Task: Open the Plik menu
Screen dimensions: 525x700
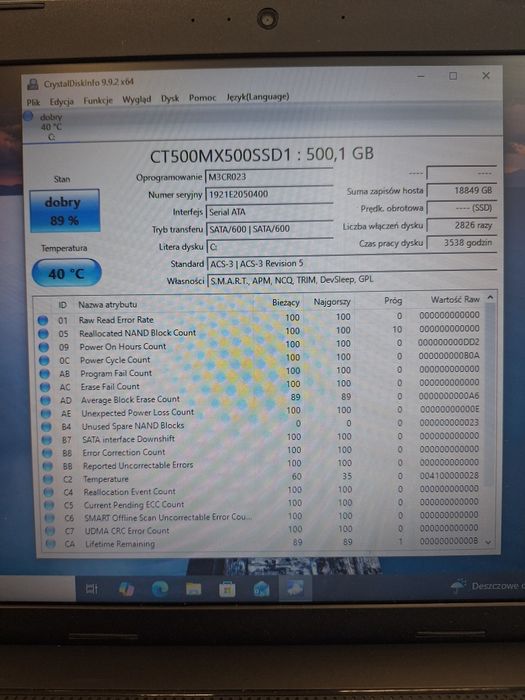Action: [33, 102]
